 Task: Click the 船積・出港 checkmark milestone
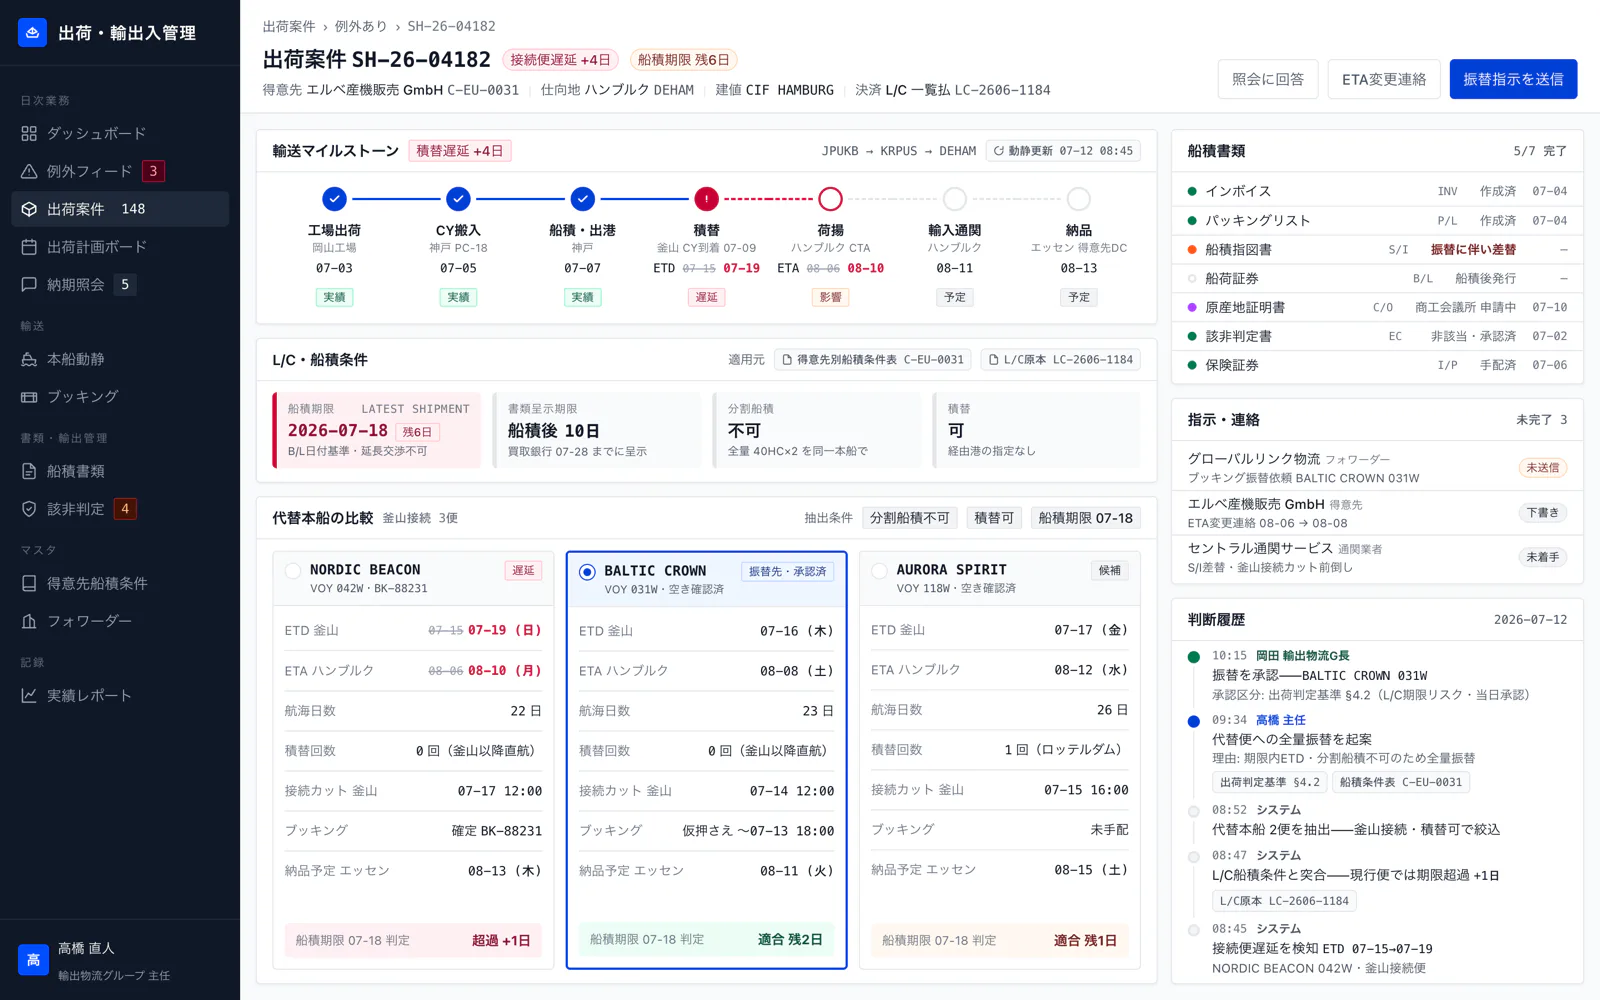582,199
